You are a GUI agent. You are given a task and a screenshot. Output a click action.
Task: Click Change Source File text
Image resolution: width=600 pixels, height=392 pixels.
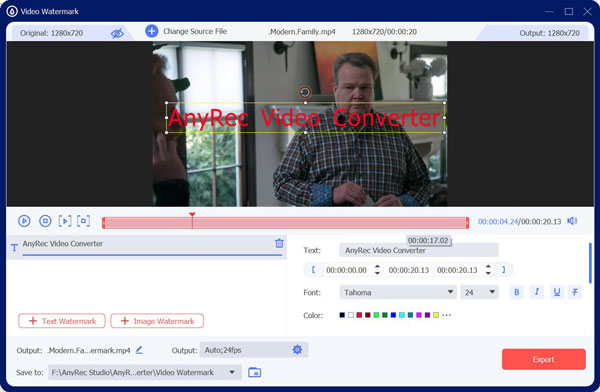tap(195, 31)
